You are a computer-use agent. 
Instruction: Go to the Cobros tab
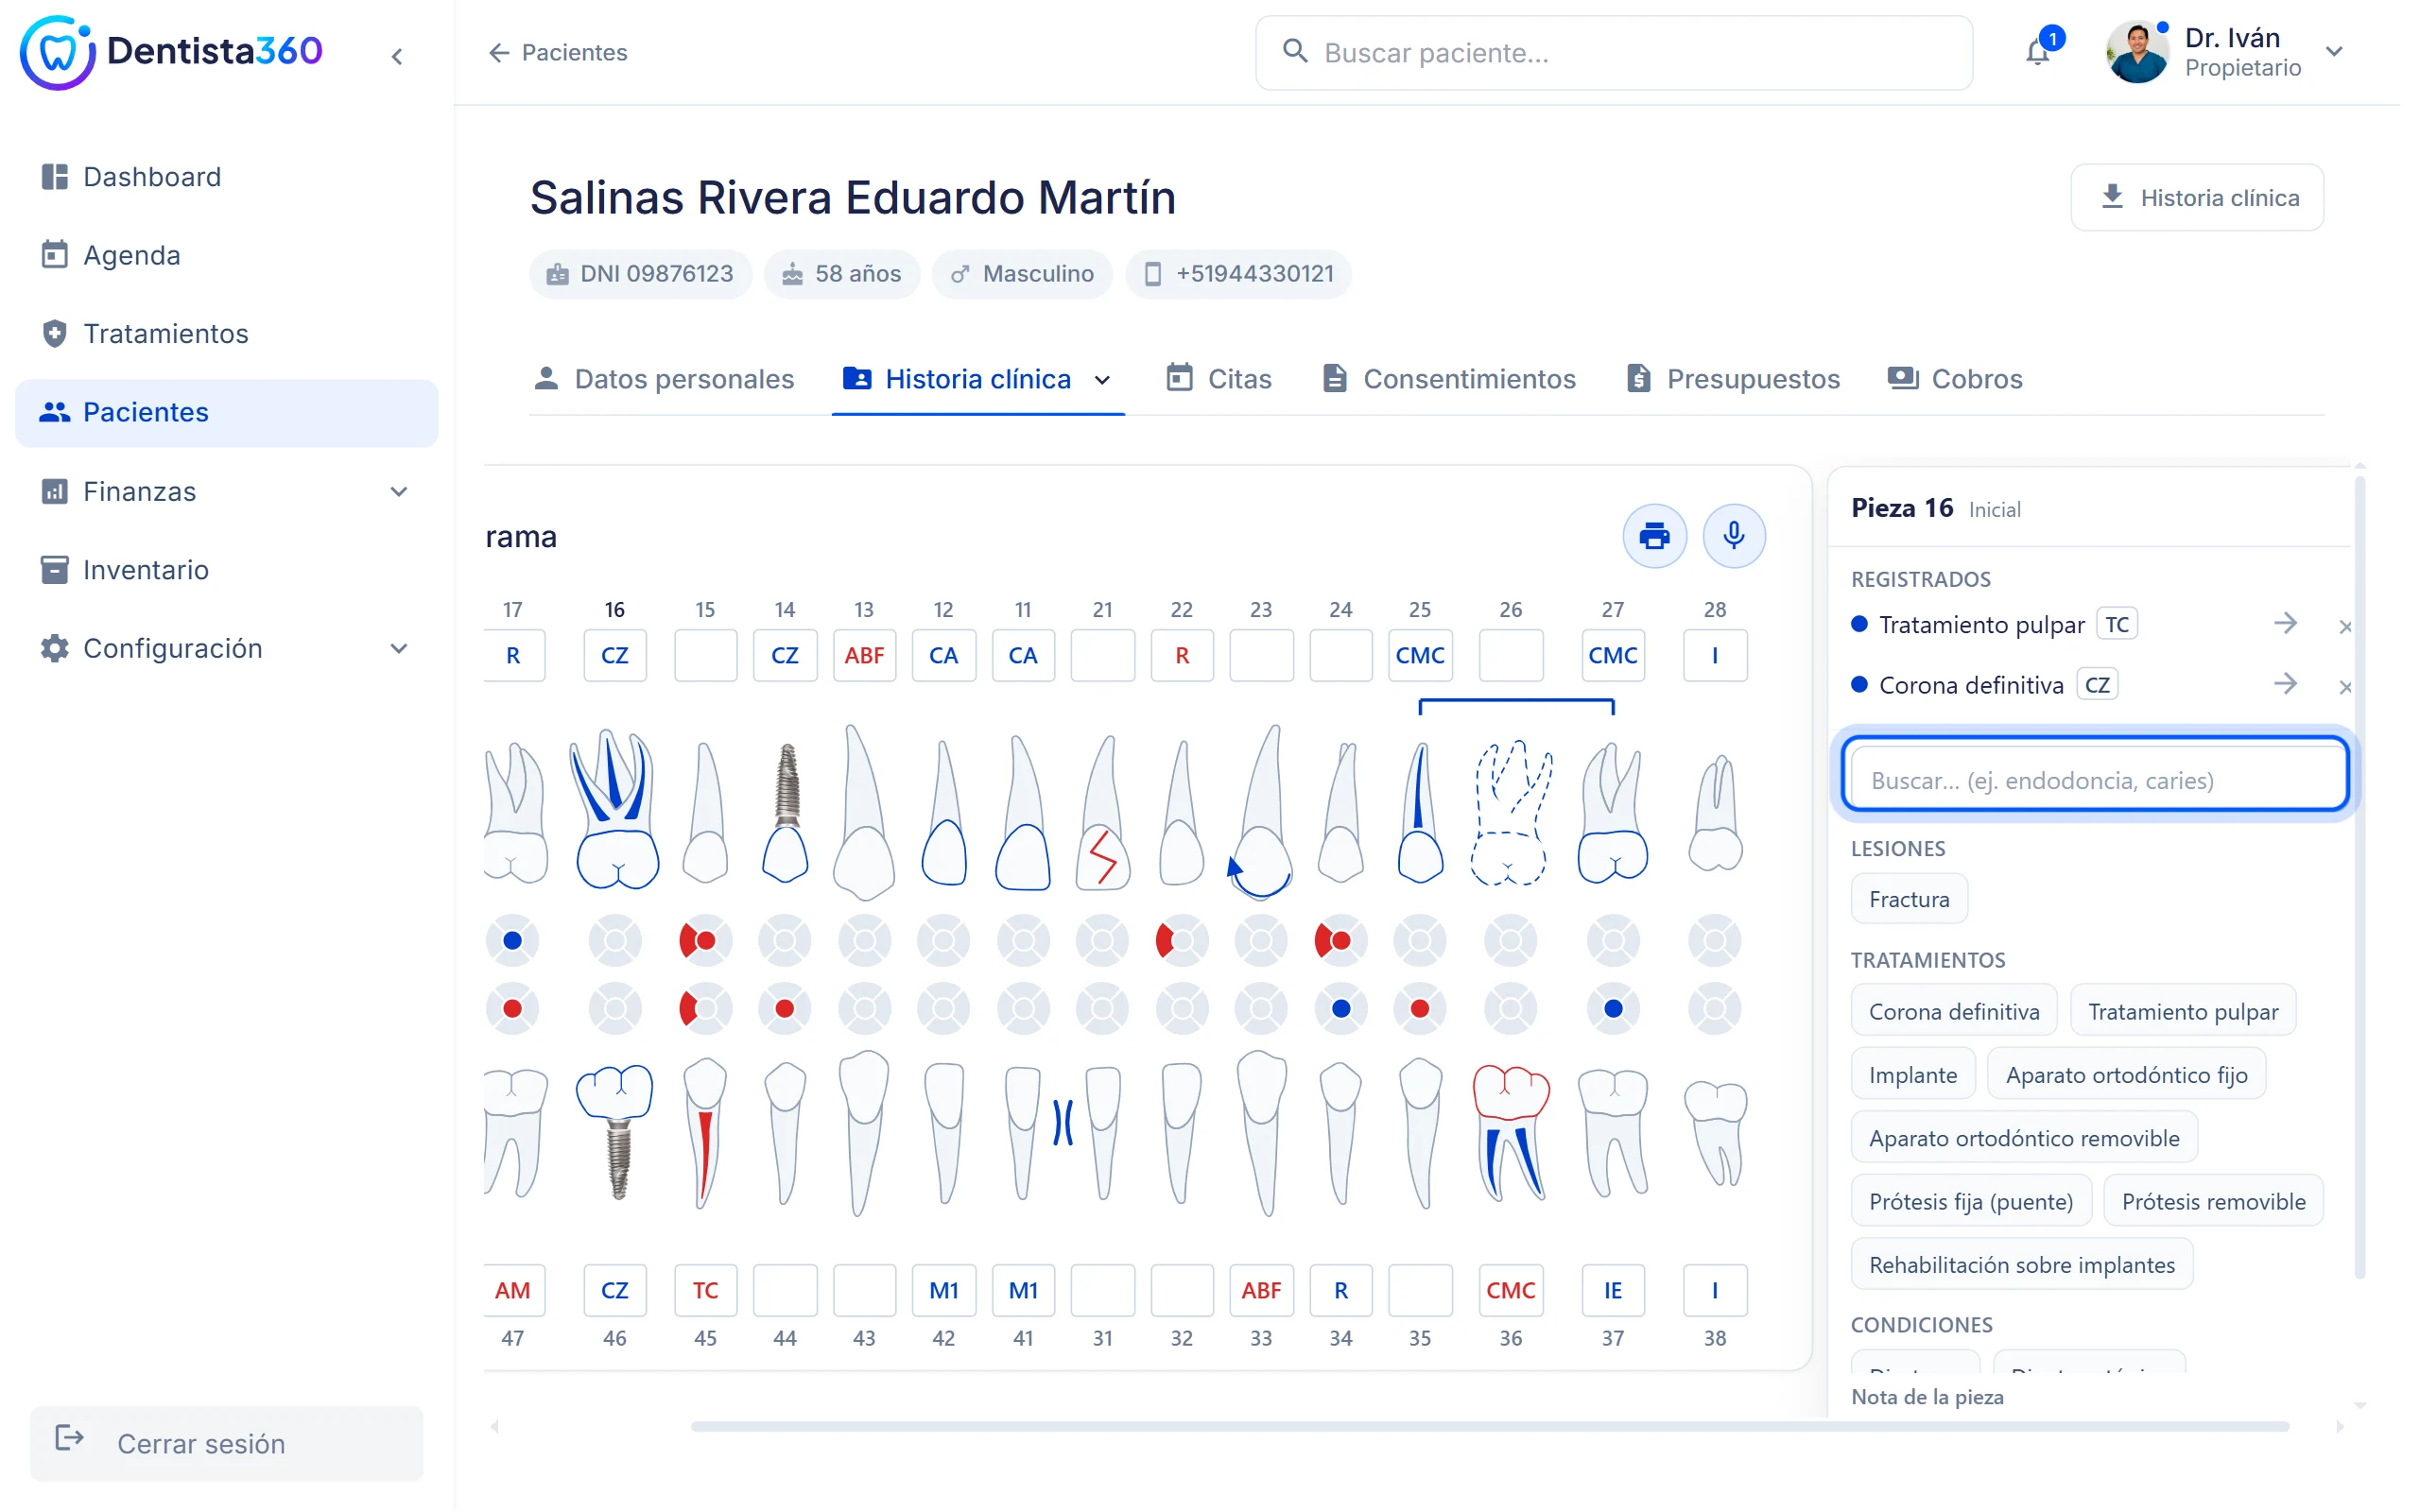click(1955, 379)
